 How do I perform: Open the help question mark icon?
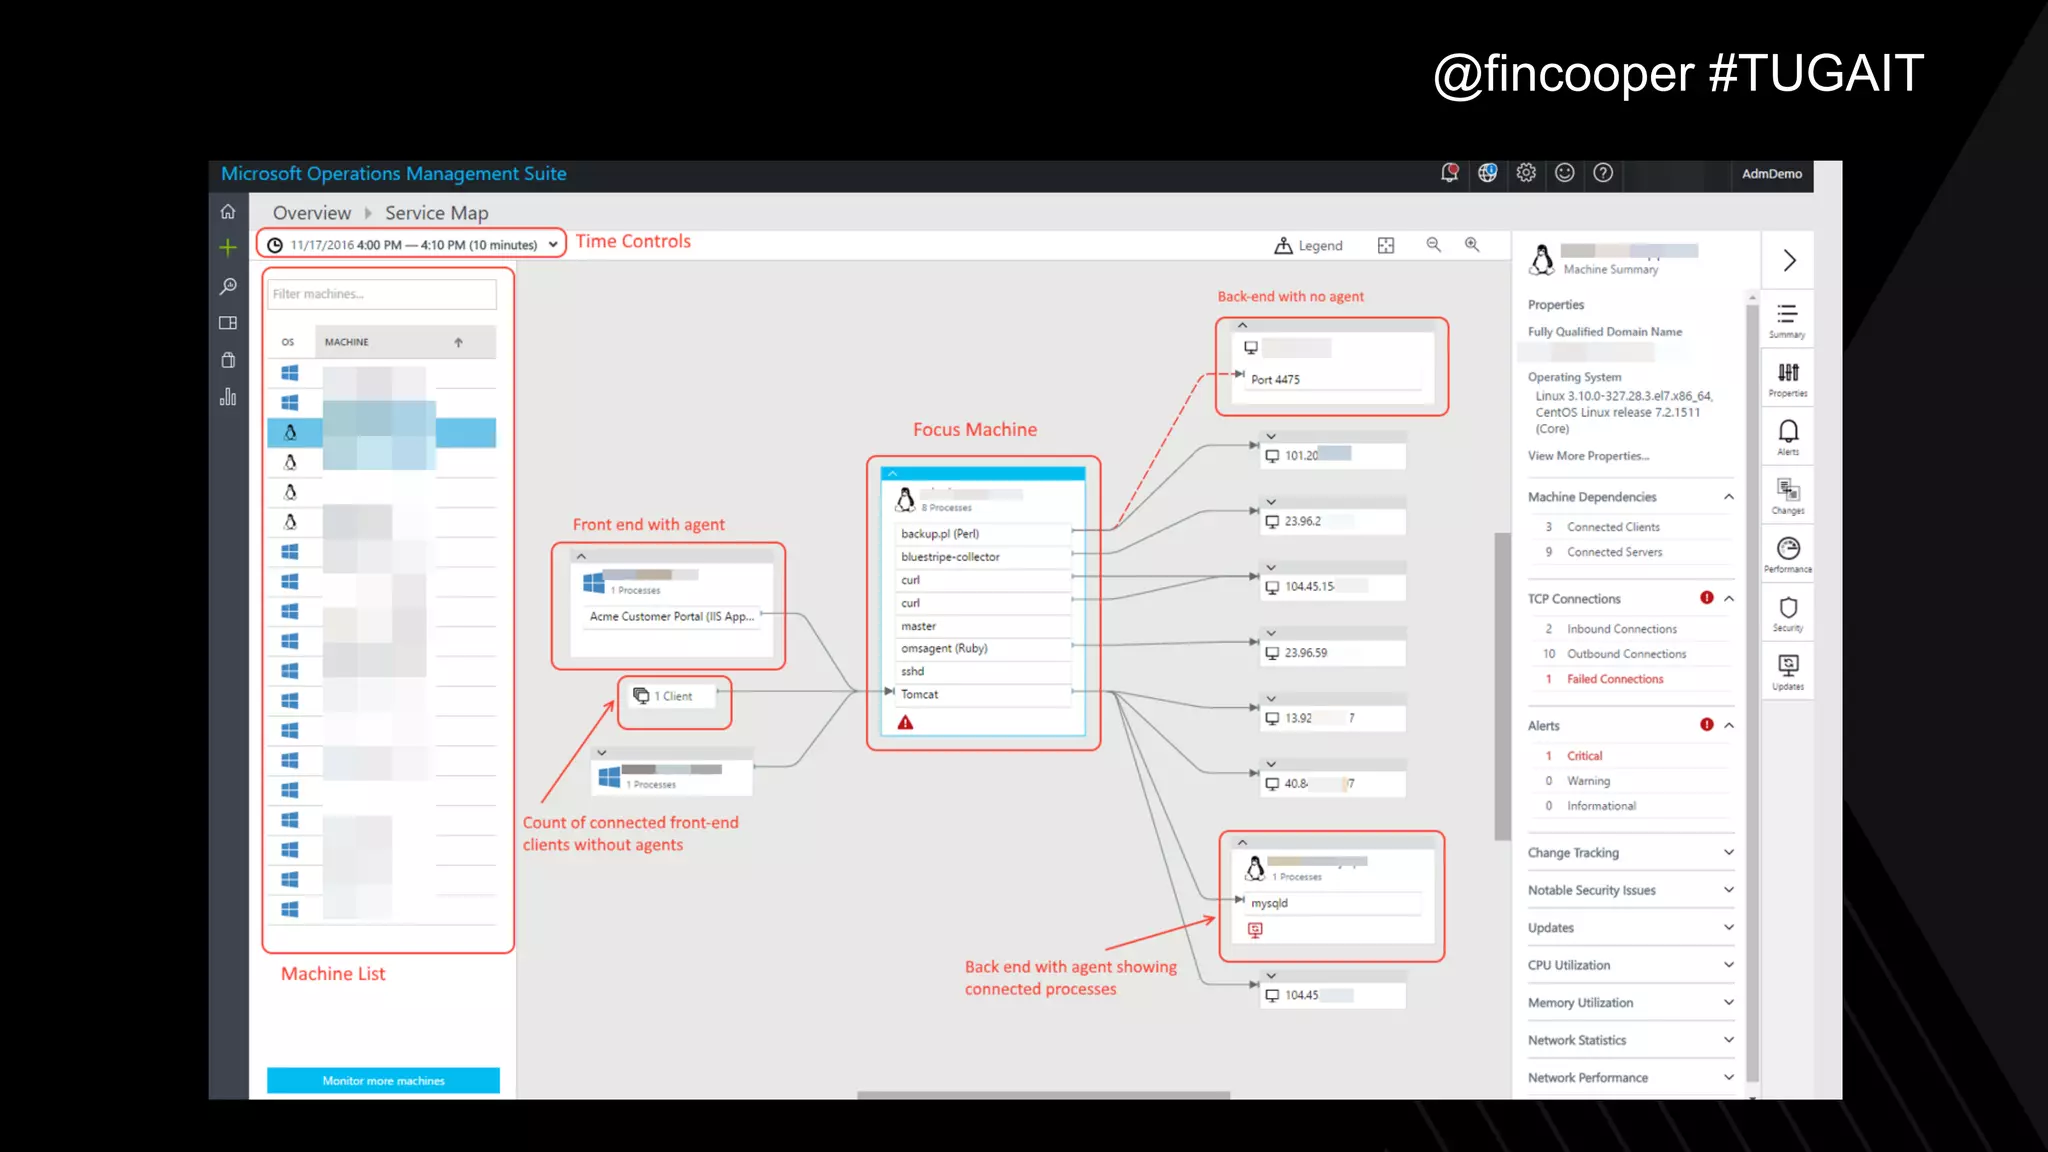click(1603, 173)
